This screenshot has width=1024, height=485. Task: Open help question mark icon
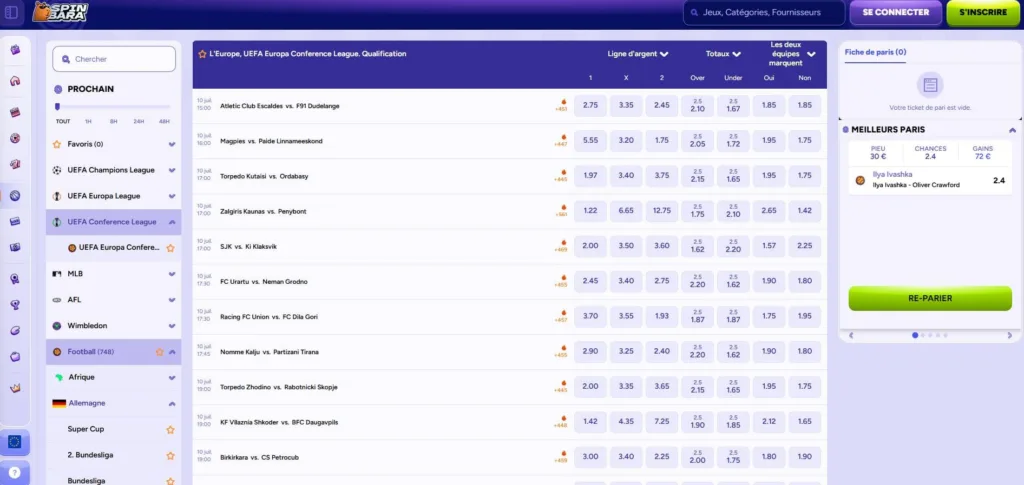(14, 473)
